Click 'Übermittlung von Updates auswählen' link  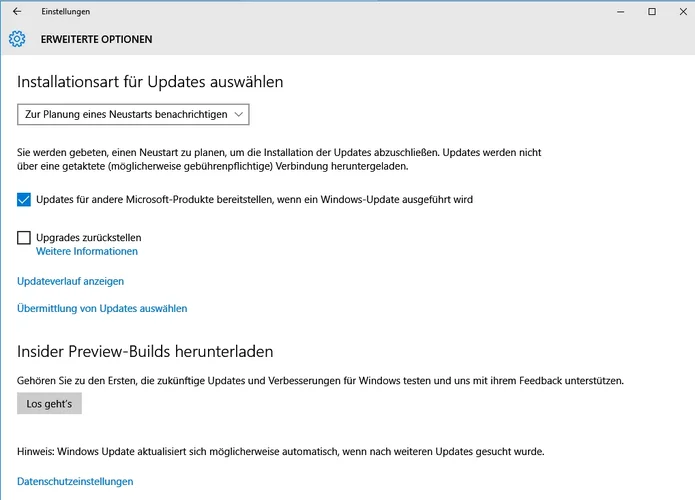point(102,309)
